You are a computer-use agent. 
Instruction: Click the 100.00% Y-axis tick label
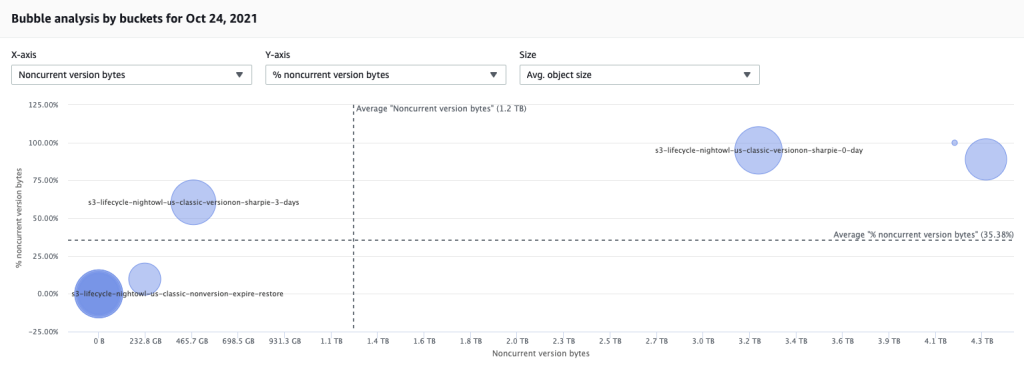(44, 142)
